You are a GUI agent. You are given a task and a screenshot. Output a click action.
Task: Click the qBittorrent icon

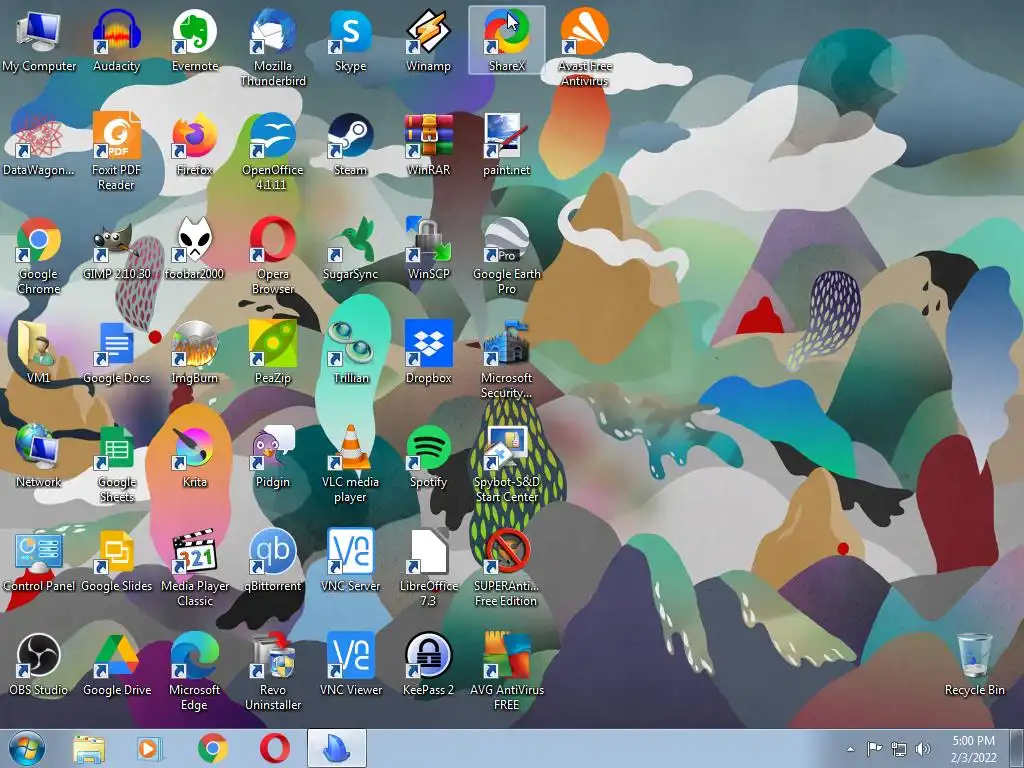(x=273, y=561)
